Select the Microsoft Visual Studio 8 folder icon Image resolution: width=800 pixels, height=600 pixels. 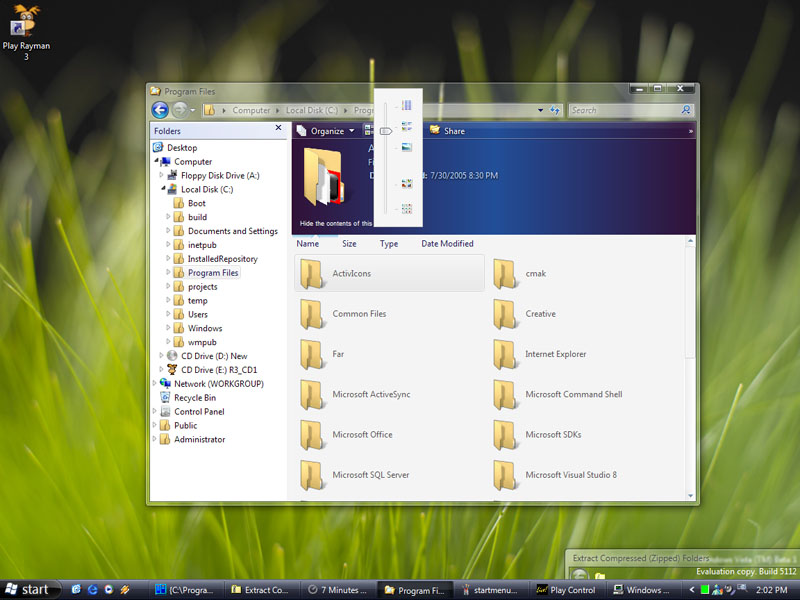(505, 475)
